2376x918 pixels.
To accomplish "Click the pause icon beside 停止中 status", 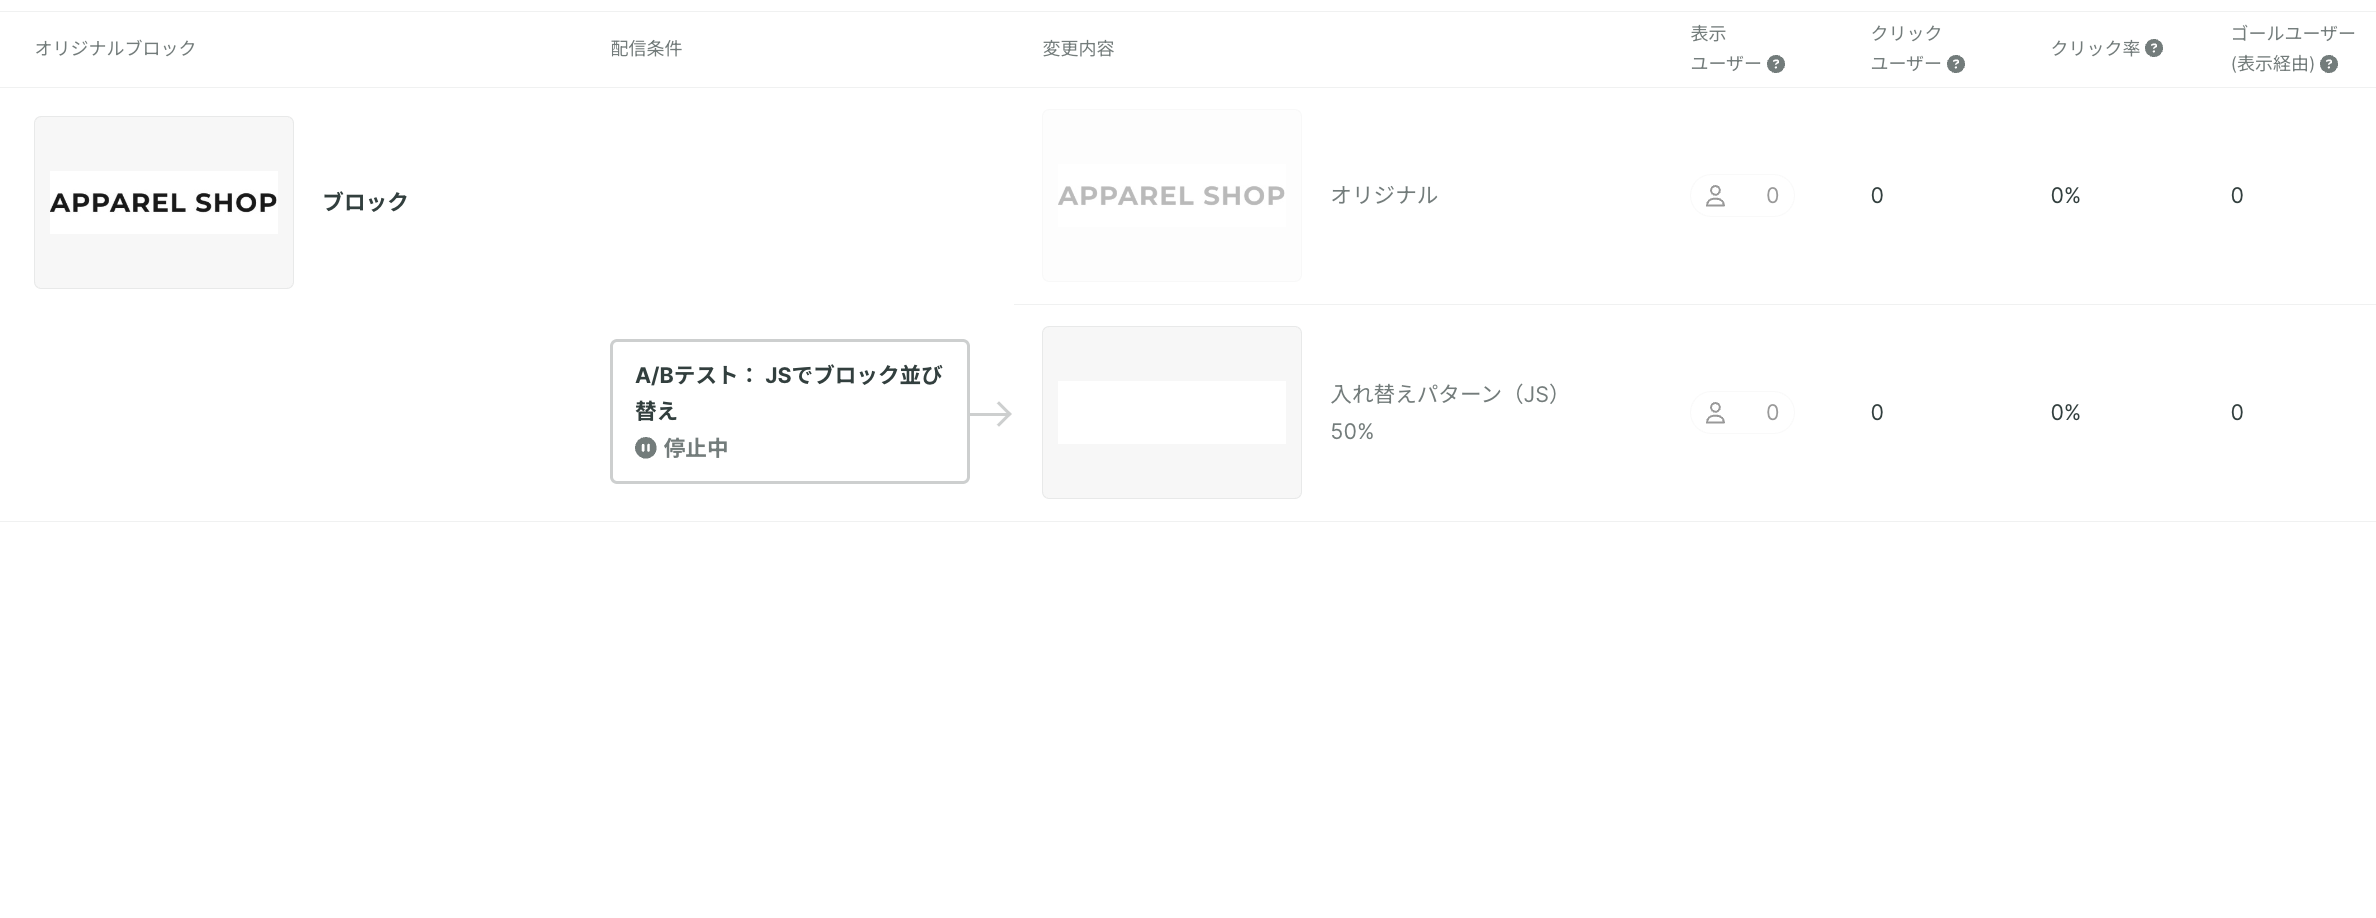I will pos(646,448).
